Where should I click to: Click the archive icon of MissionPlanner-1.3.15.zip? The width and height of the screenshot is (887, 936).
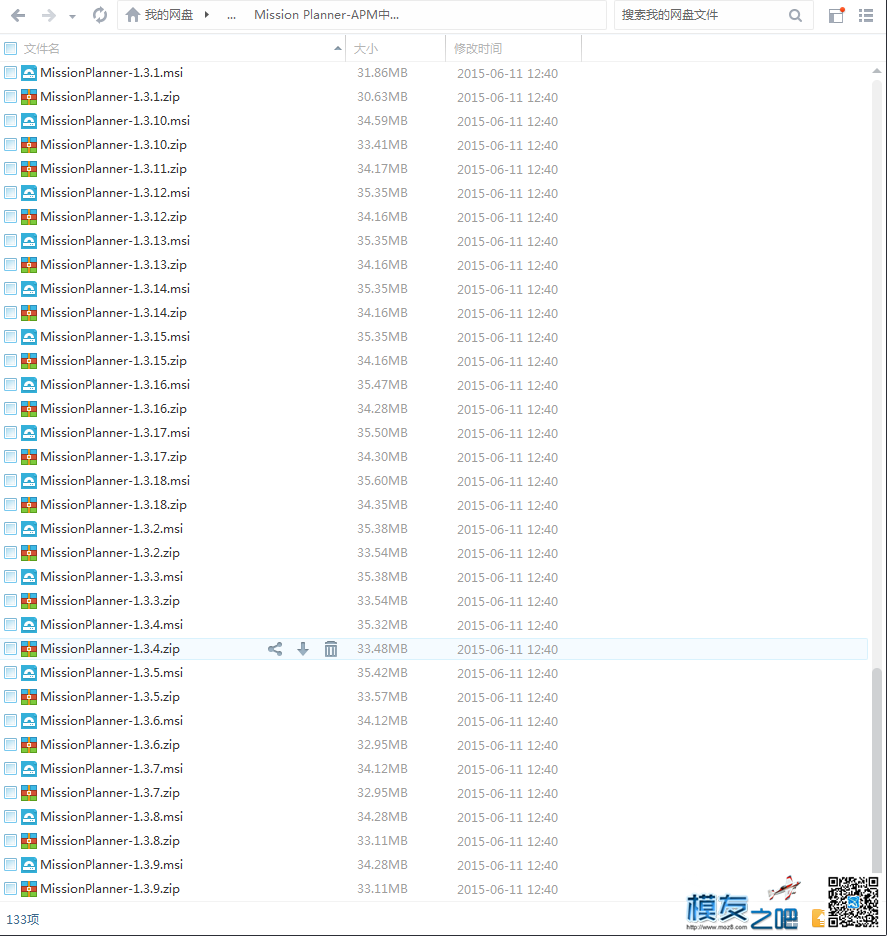tap(29, 361)
